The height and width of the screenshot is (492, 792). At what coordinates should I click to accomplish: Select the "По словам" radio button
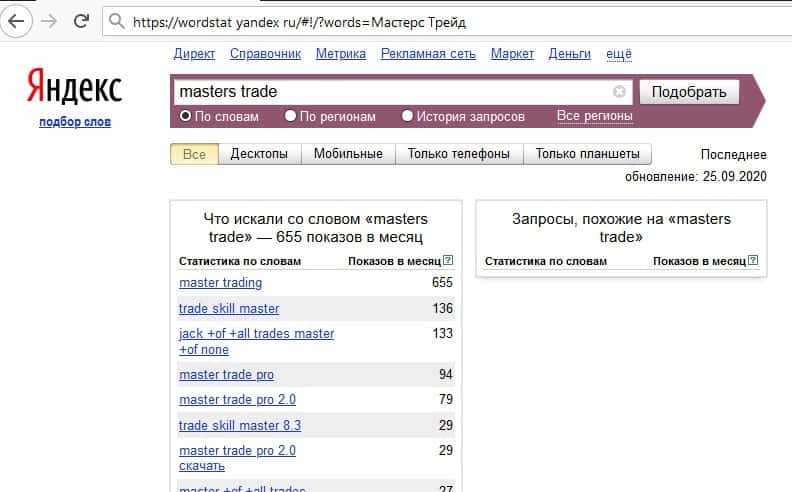185,116
